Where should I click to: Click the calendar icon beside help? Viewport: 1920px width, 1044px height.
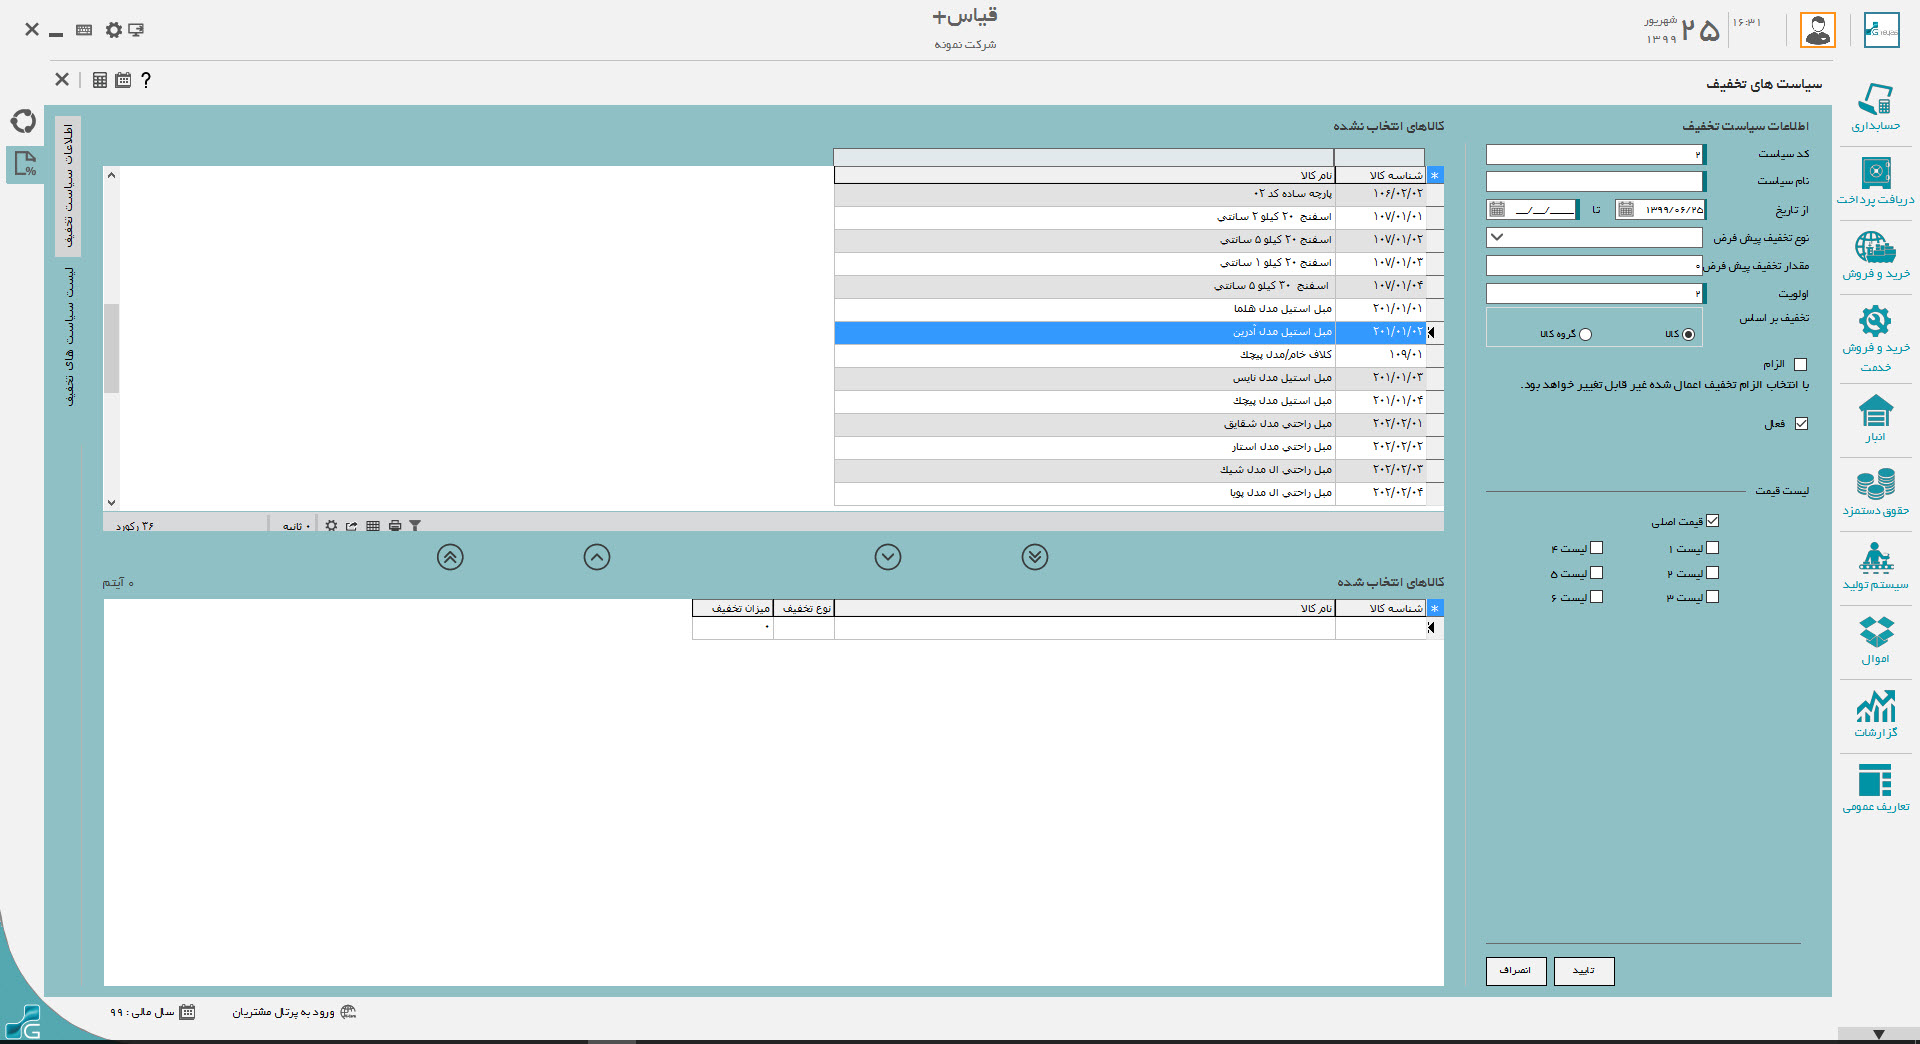(x=123, y=80)
